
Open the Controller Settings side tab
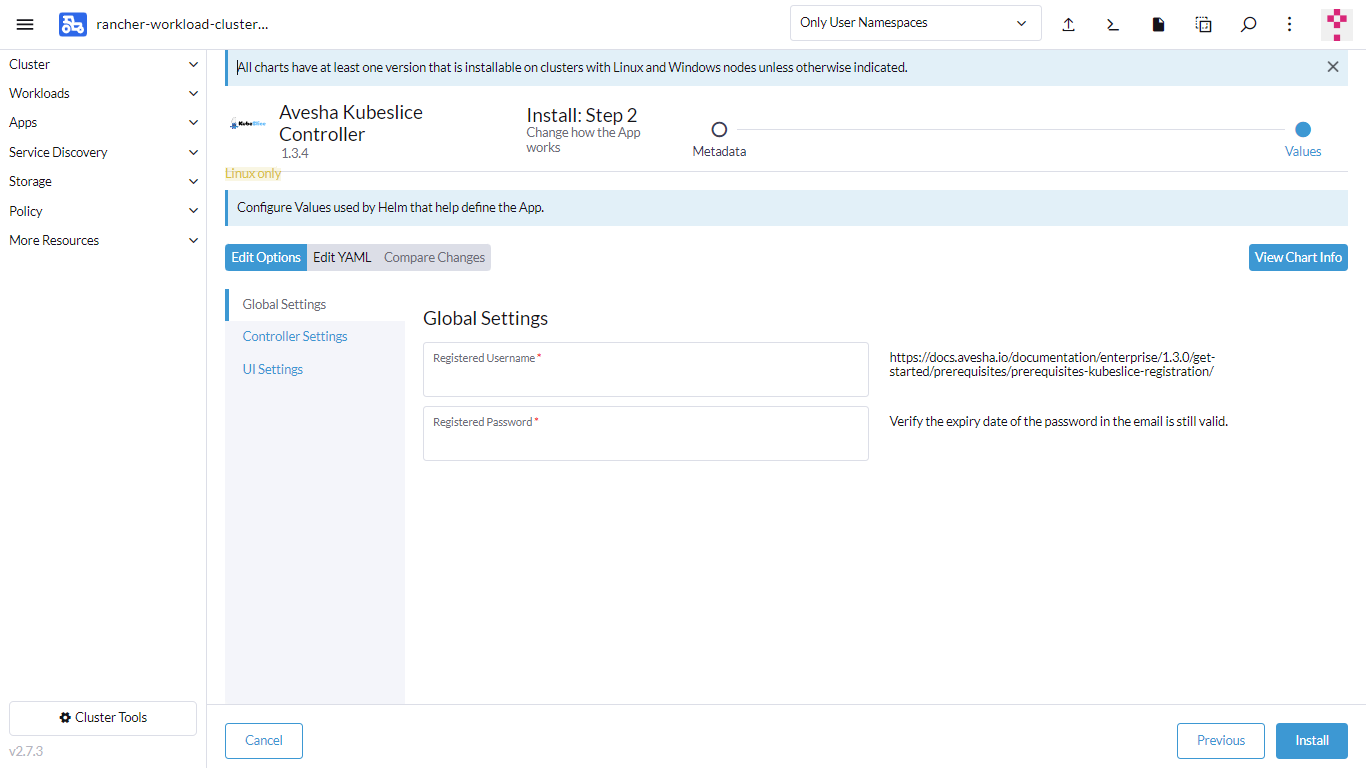pyautogui.click(x=315, y=336)
